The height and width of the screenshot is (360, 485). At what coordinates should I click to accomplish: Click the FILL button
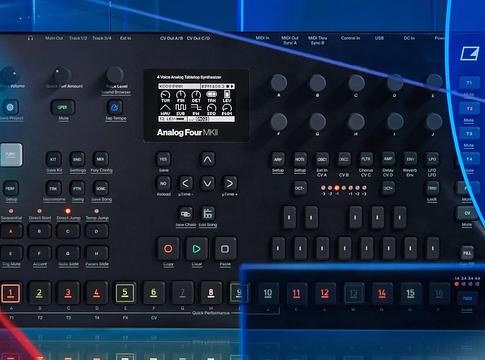pyautogui.click(x=467, y=253)
